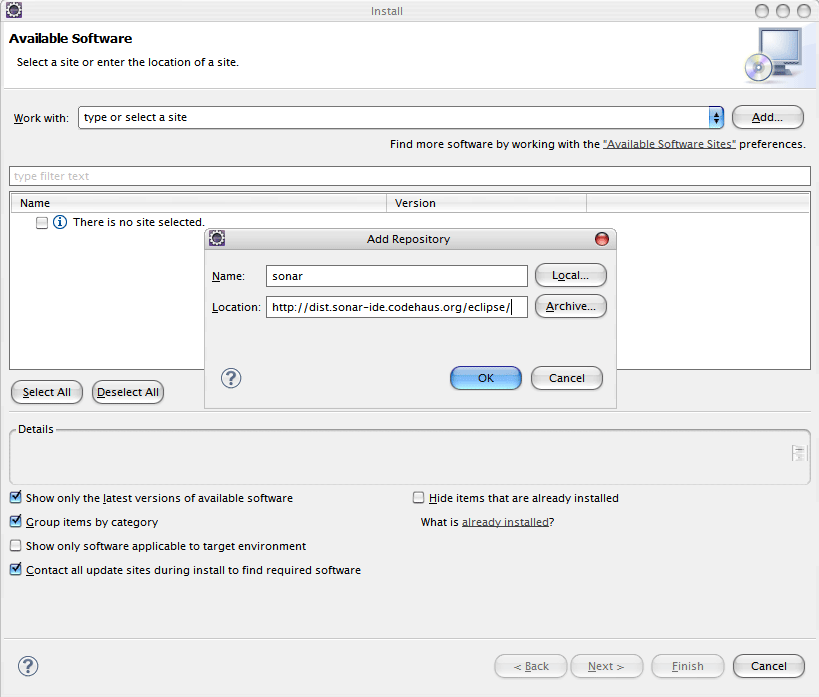Click the Eclipse icon in Install window title bar
Viewport: 819px width, 697px height.
pos(14,11)
